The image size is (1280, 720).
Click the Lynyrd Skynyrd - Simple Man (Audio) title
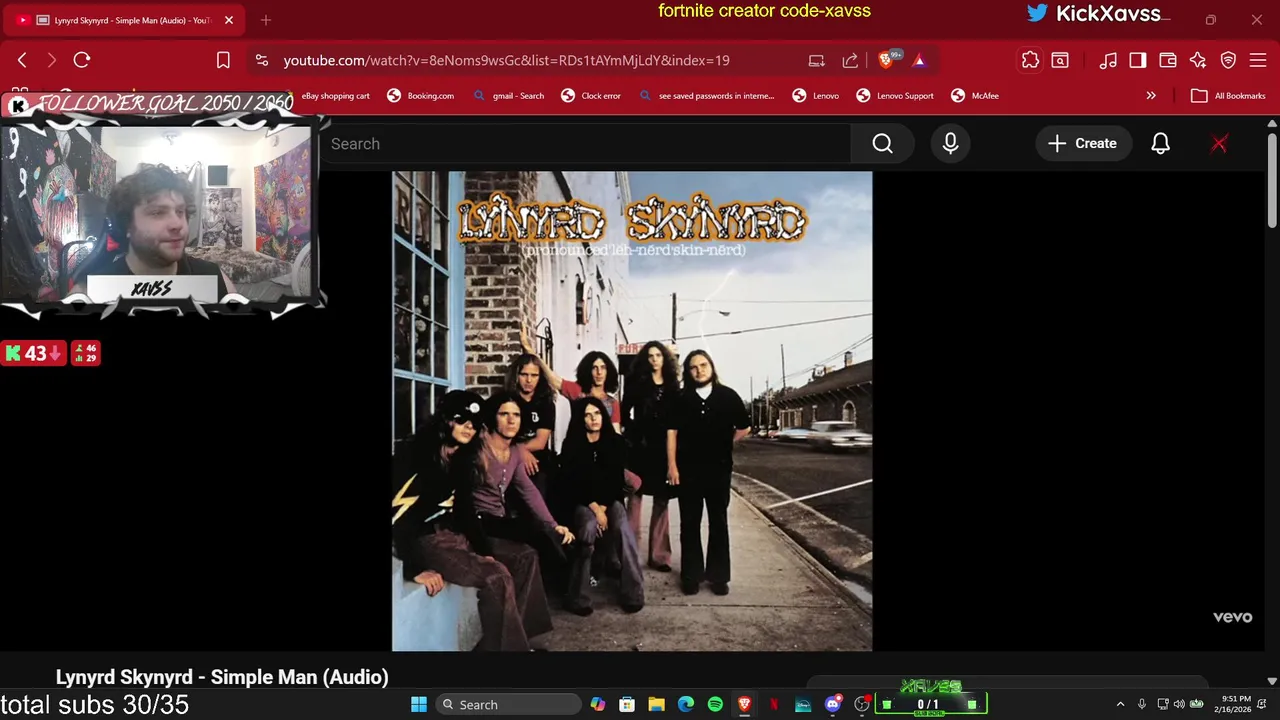pos(222,677)
